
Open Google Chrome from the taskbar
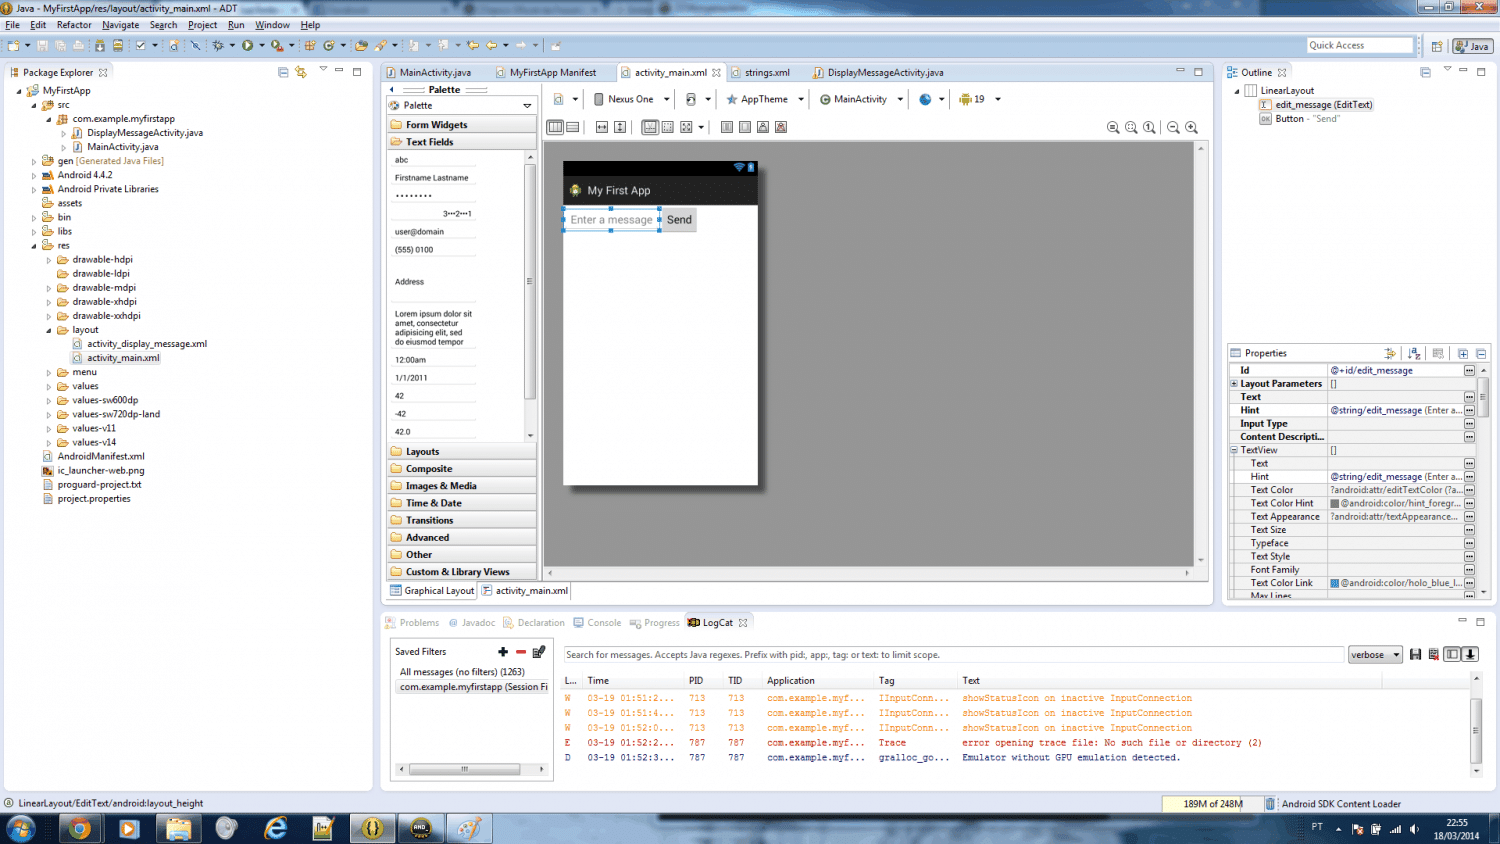point(80,828)
